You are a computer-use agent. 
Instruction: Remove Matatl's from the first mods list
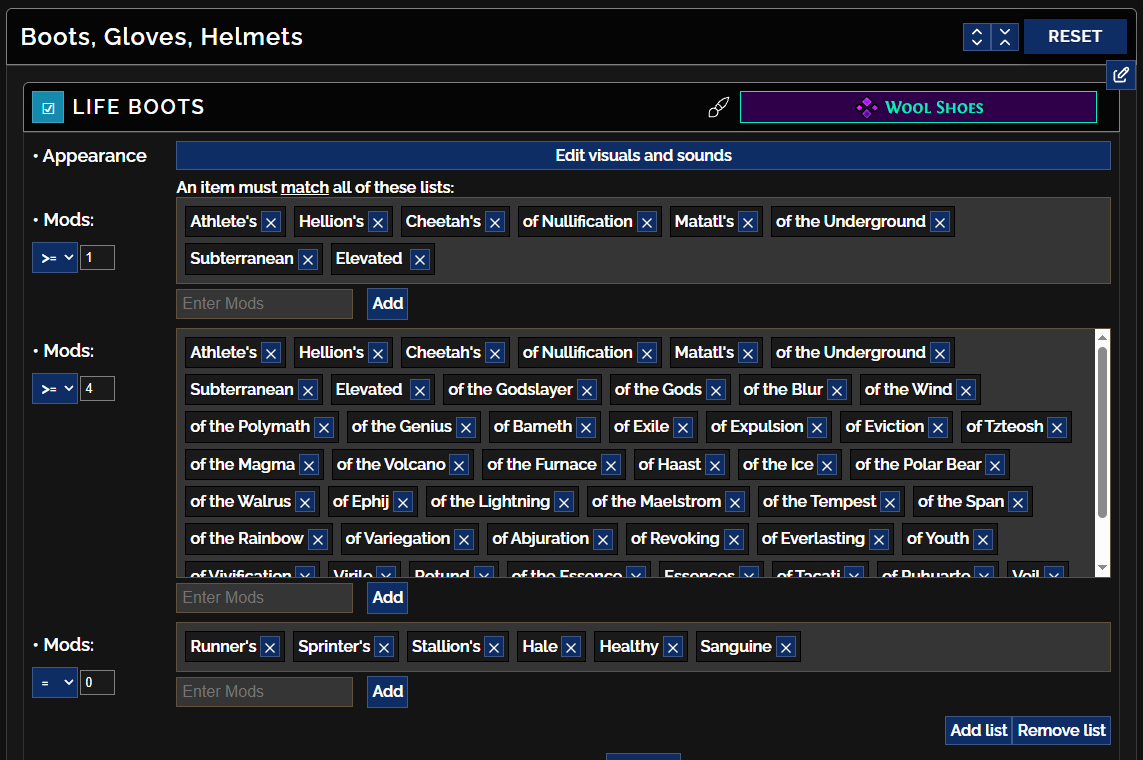748,222
